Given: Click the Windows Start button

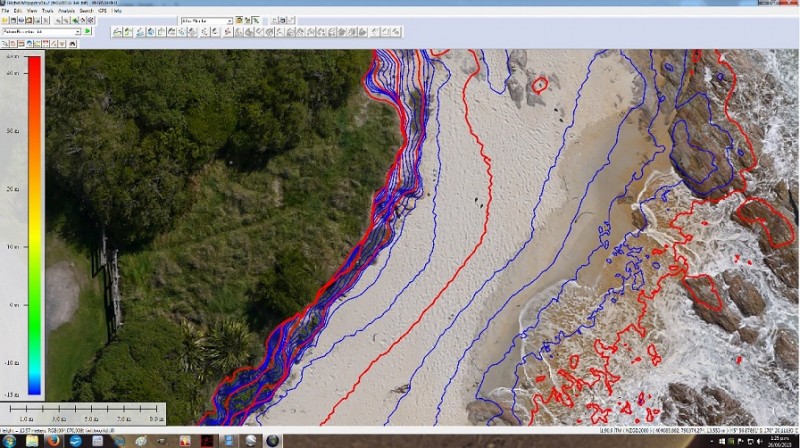Looking at the screenshot, I should (9, 440).
